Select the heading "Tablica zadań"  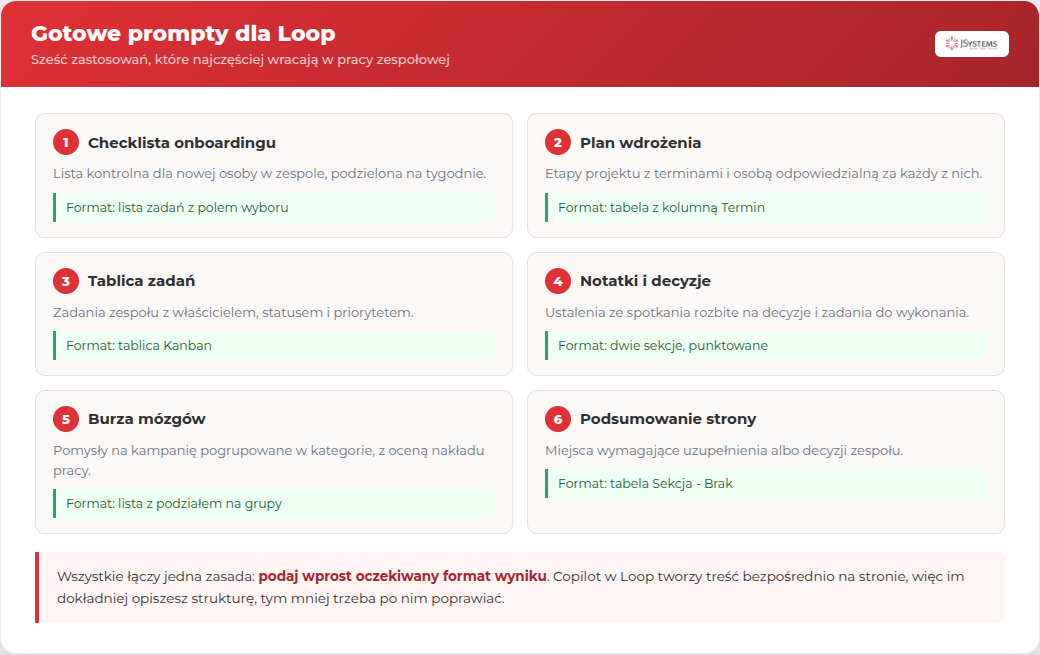click(x=141, y=281)
